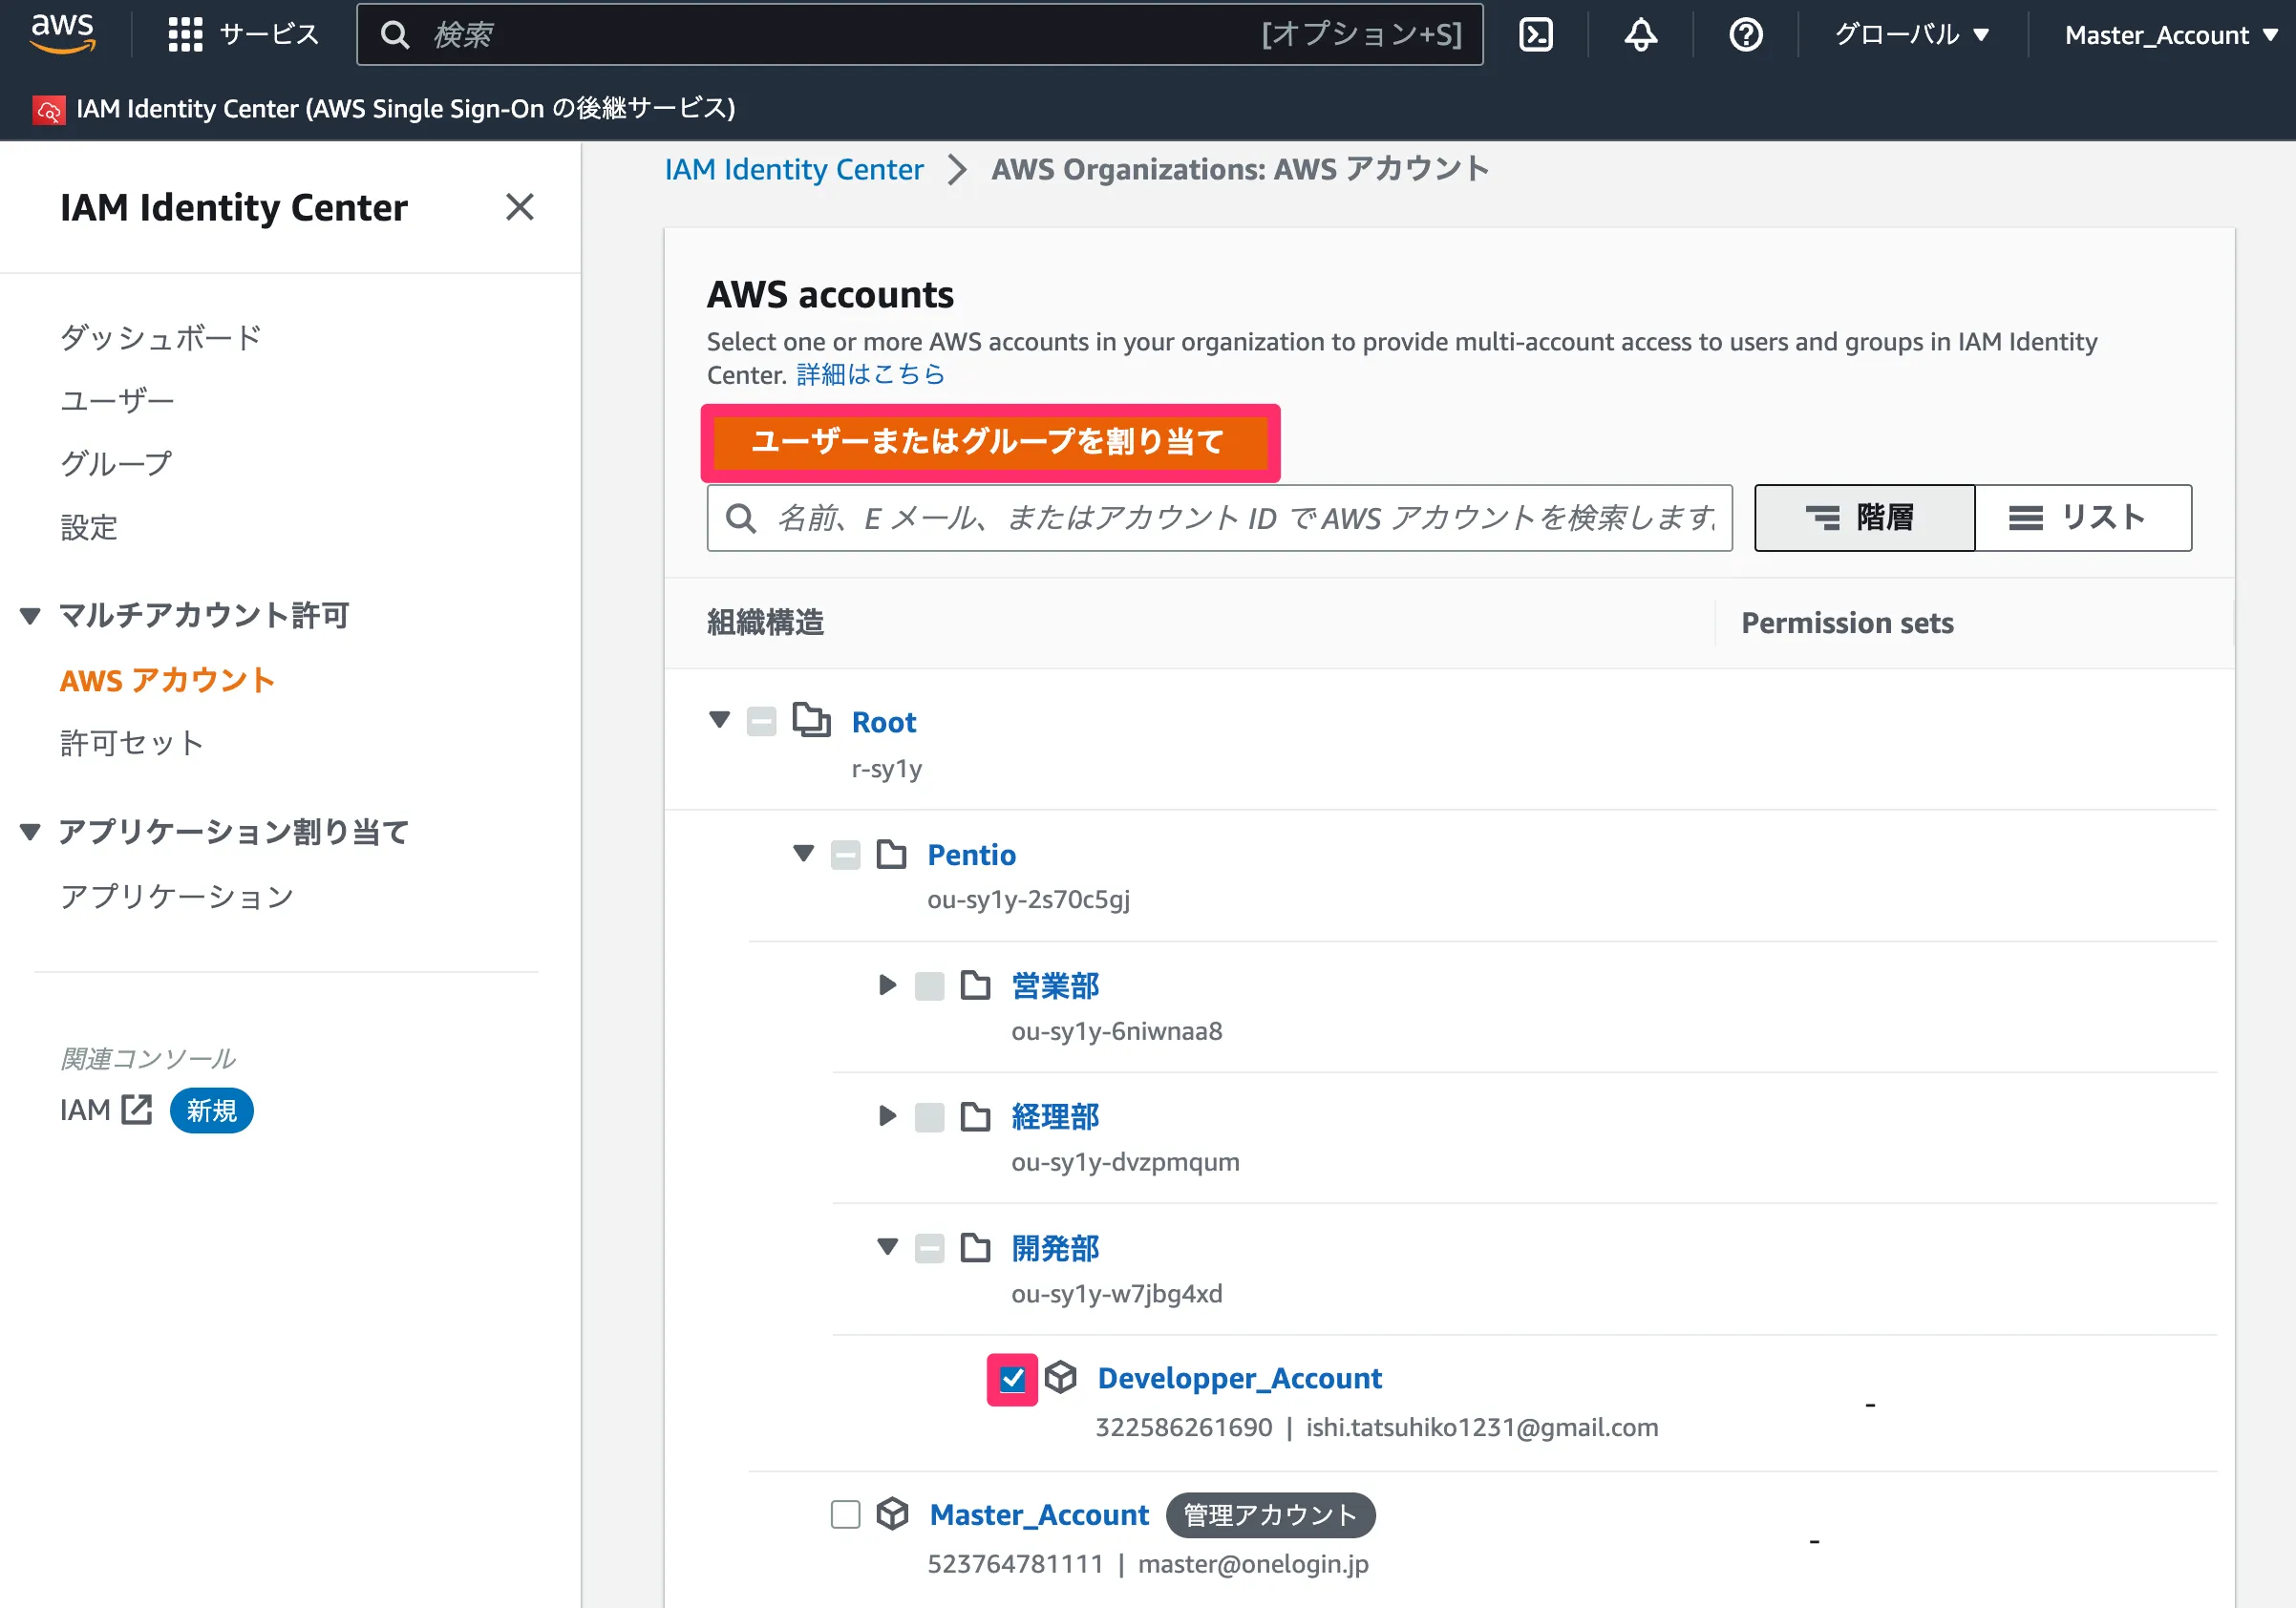Close the IAM Identity Center sidebar
2296x1608 pixels.
point(519,207)
